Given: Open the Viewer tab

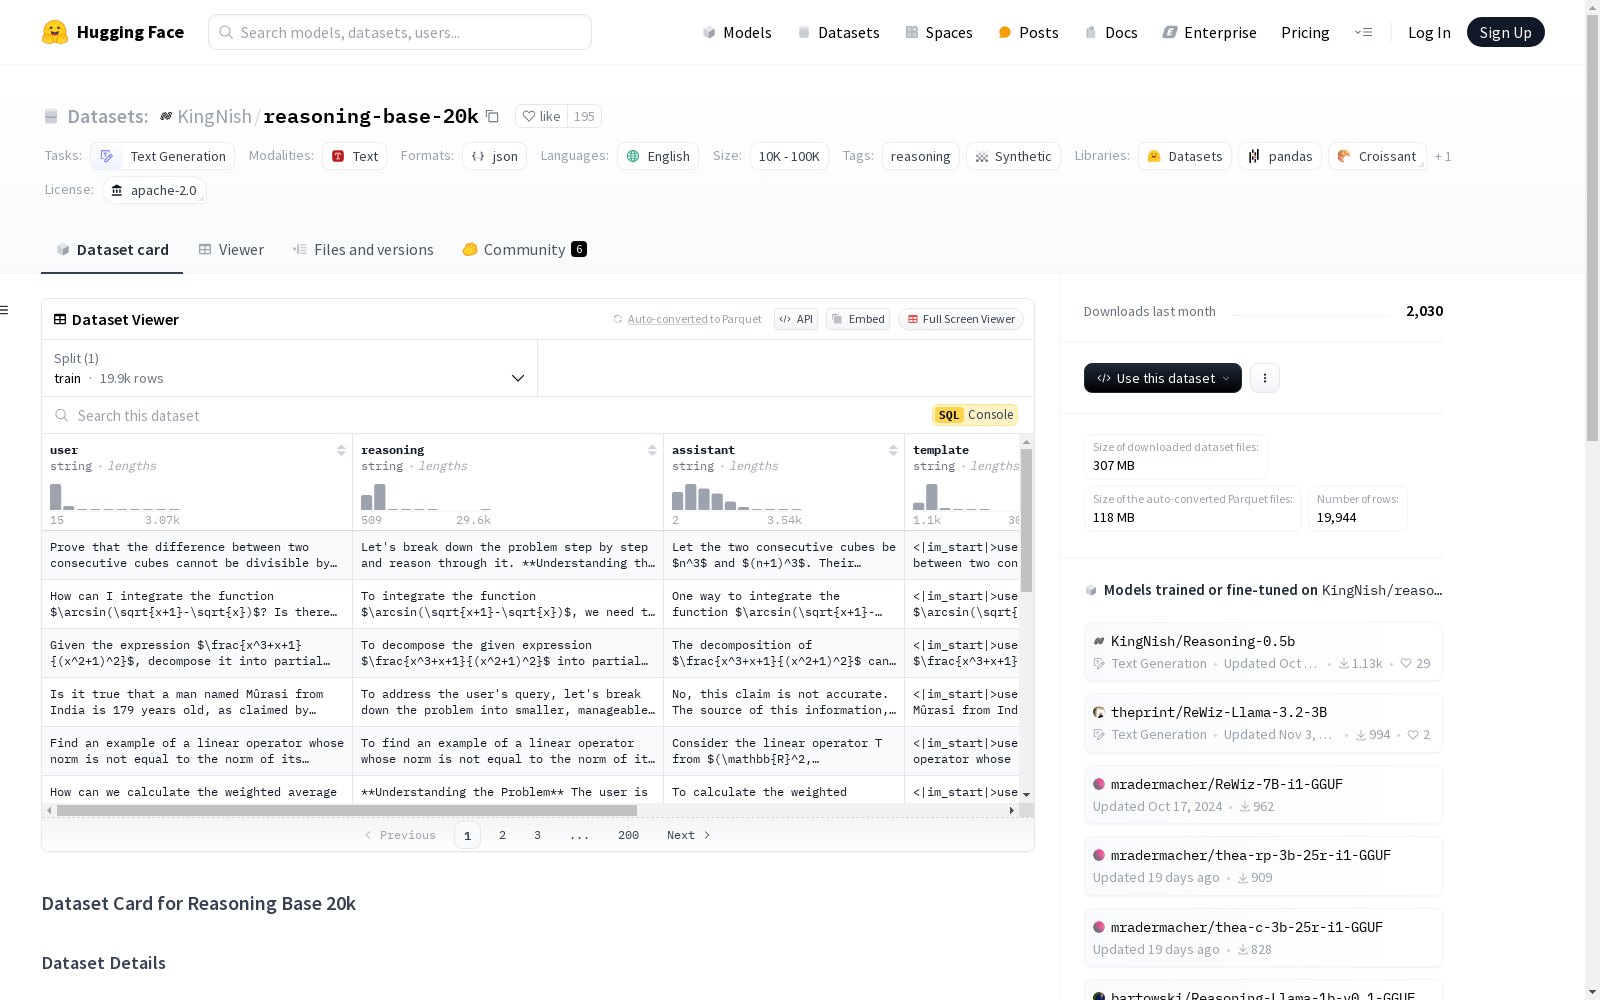Looking at the screenshot, I should (231, 250).
